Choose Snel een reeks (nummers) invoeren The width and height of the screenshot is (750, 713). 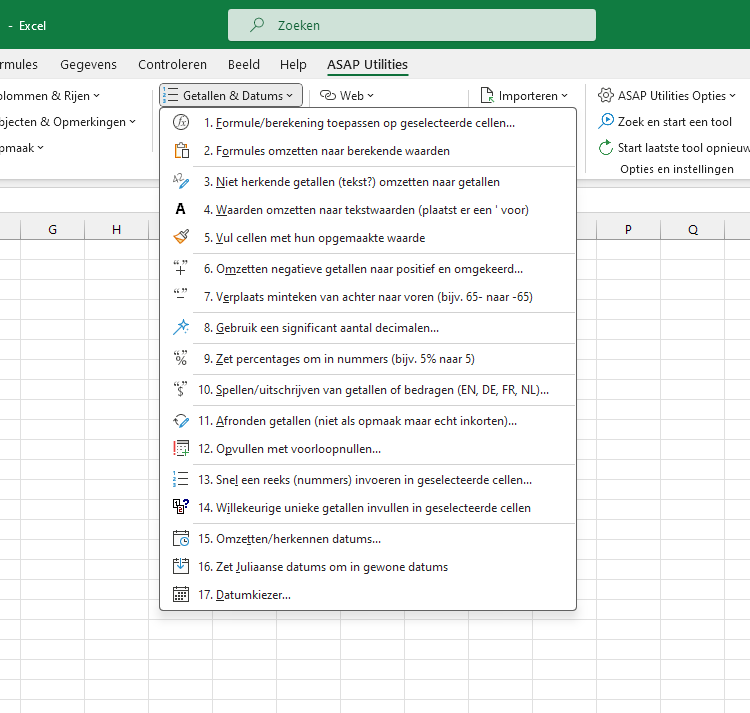[x=367, y=480]
